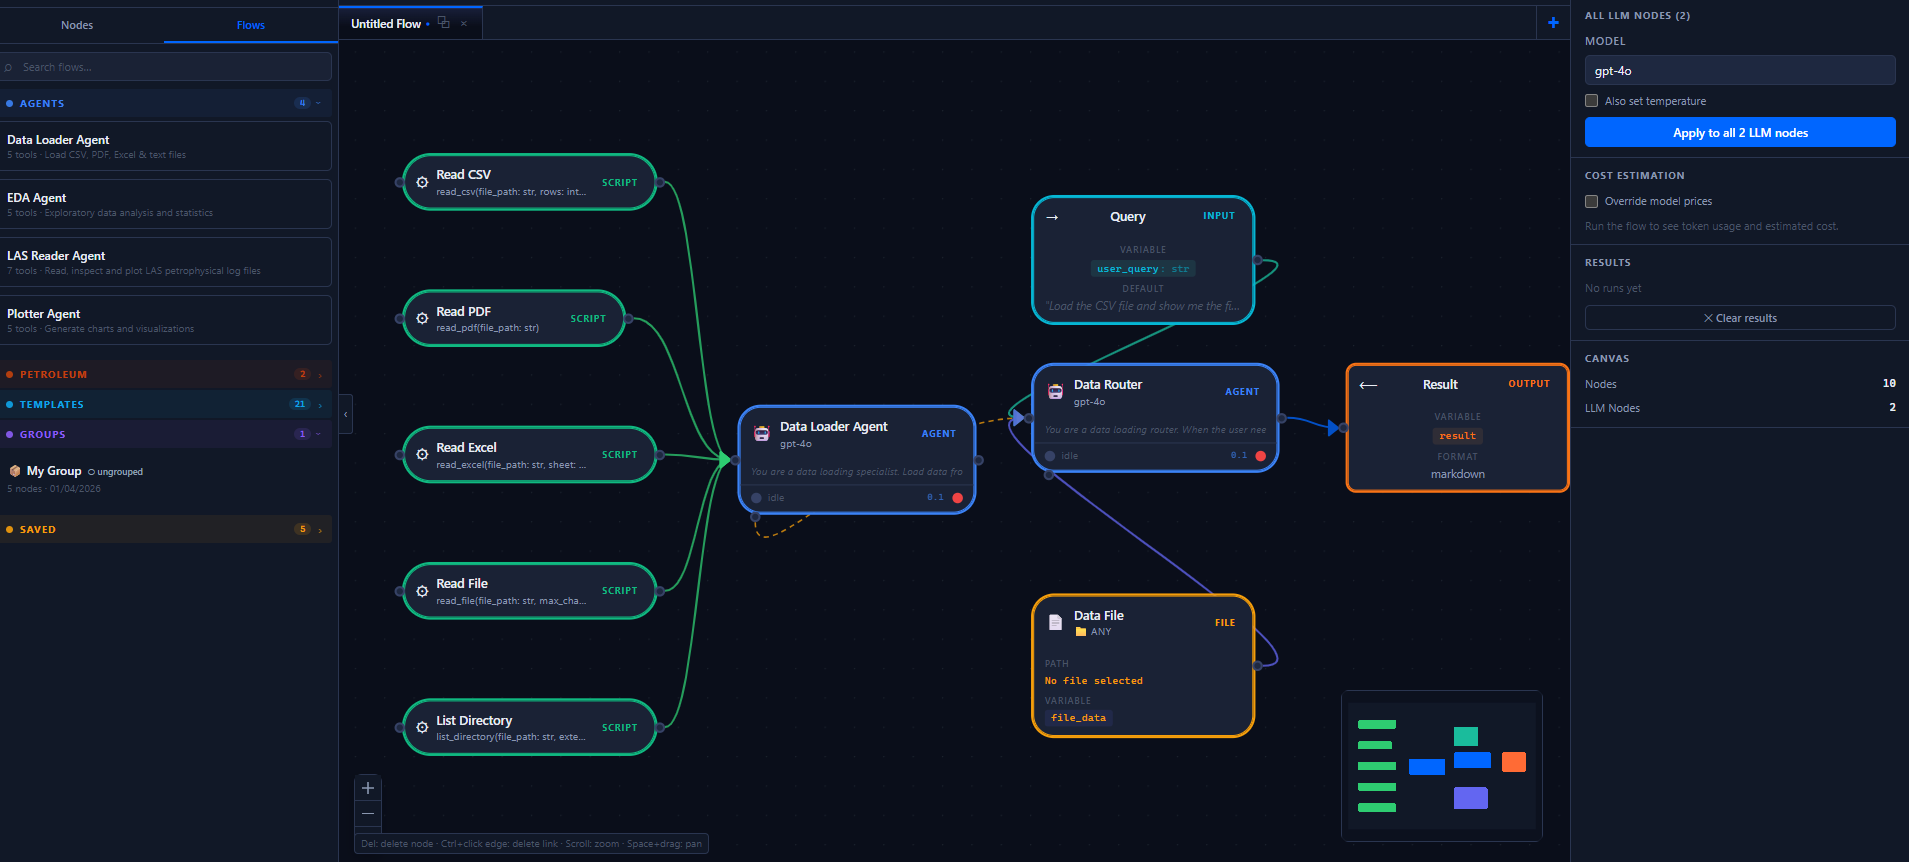
Task: Click Apply to all 2 LLM nodes
Action: click(x=1740, y=133)
